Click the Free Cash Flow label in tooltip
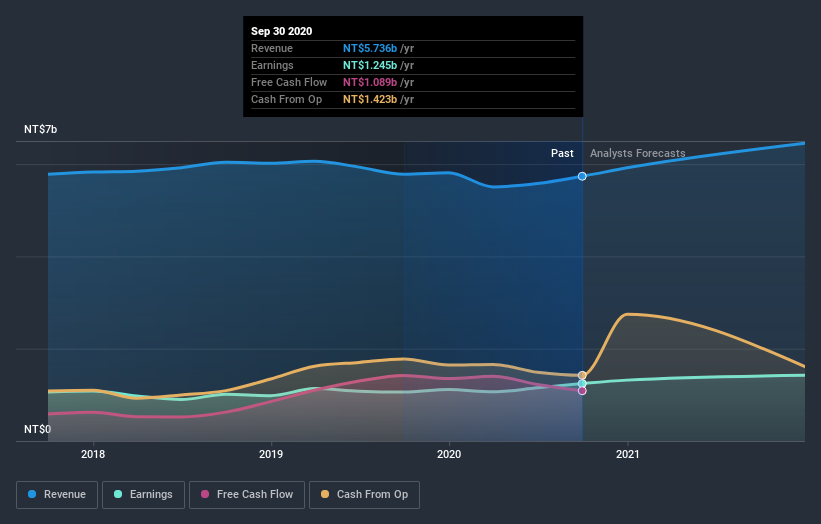 tap(289, 82)
